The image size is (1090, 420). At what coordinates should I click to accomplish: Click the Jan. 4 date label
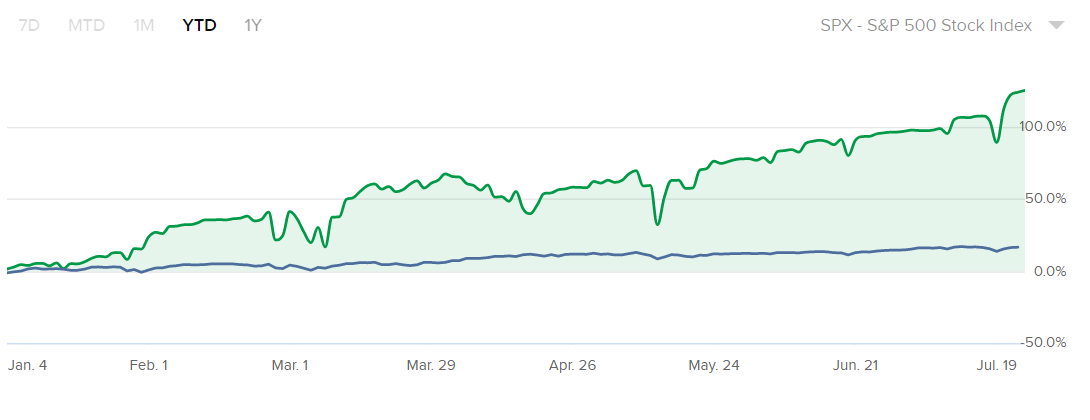click(27, 366)
